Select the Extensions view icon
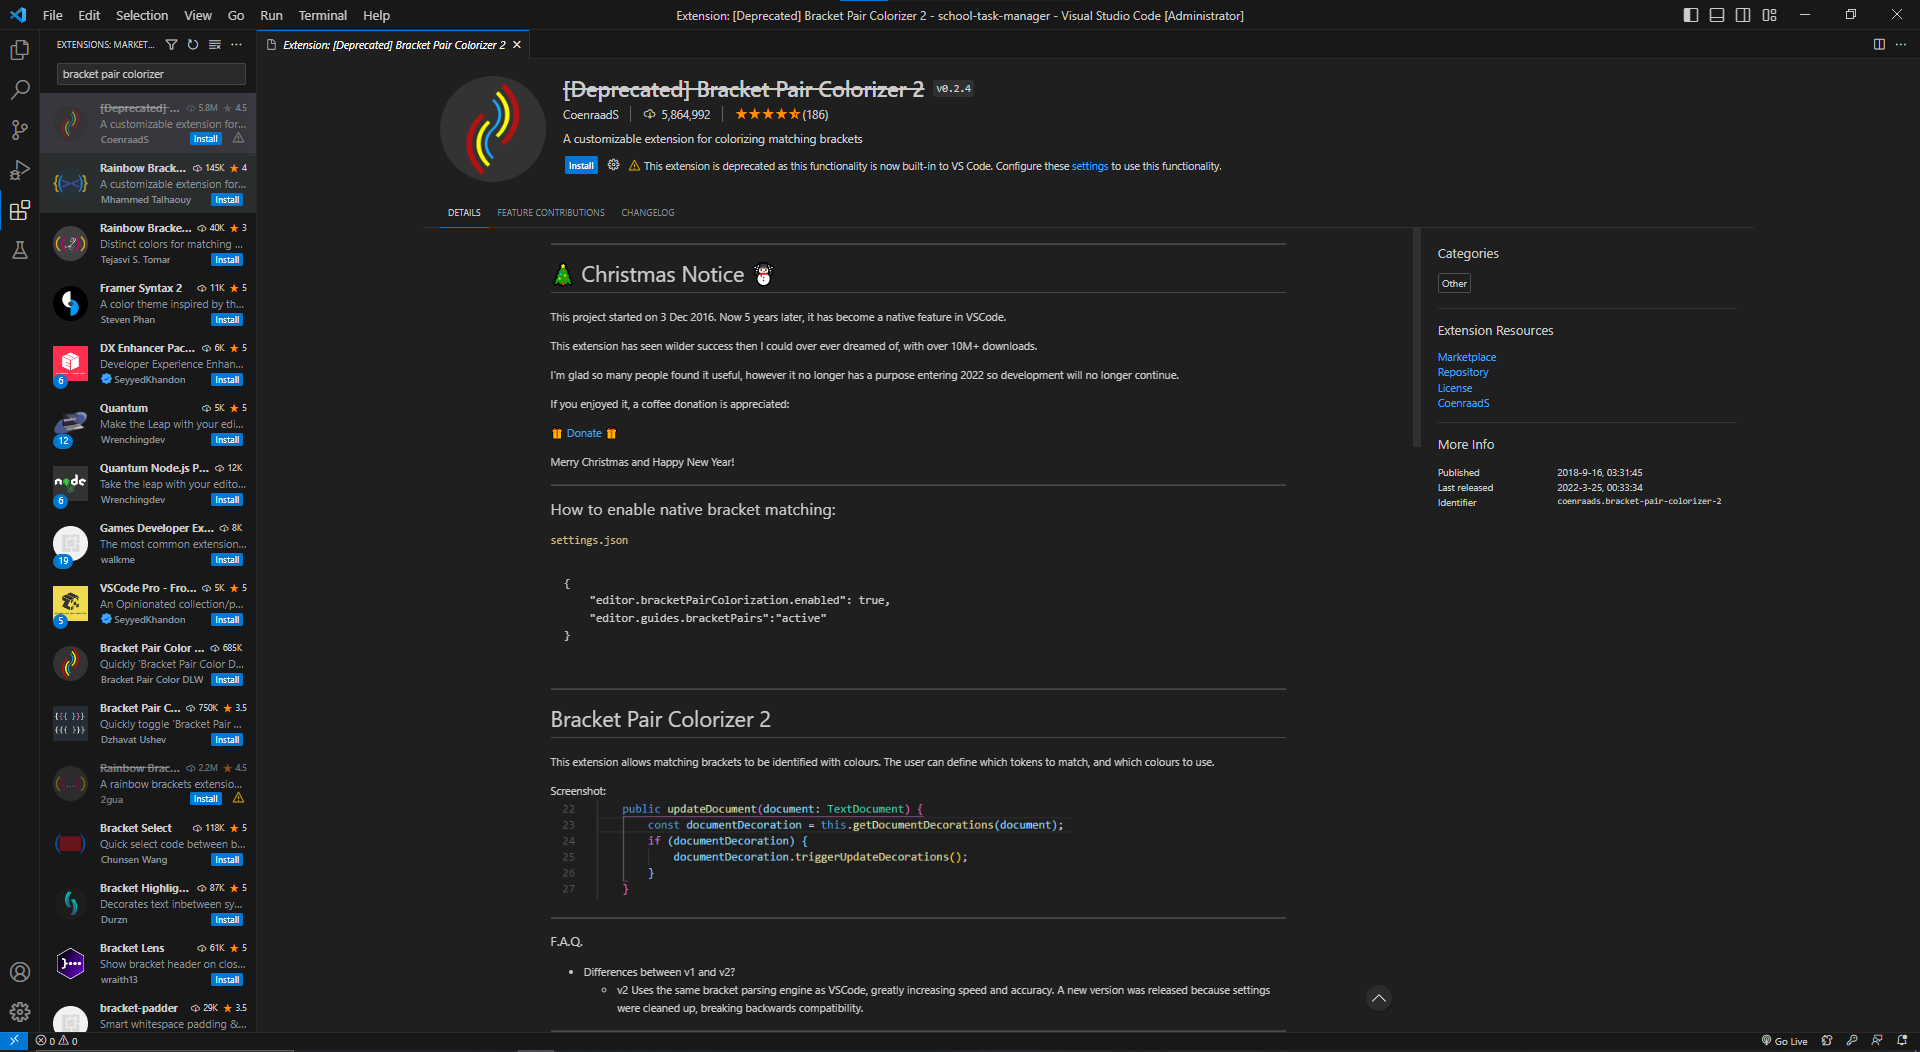Viewport: 1920px width, 1052px height. [19, 210]
